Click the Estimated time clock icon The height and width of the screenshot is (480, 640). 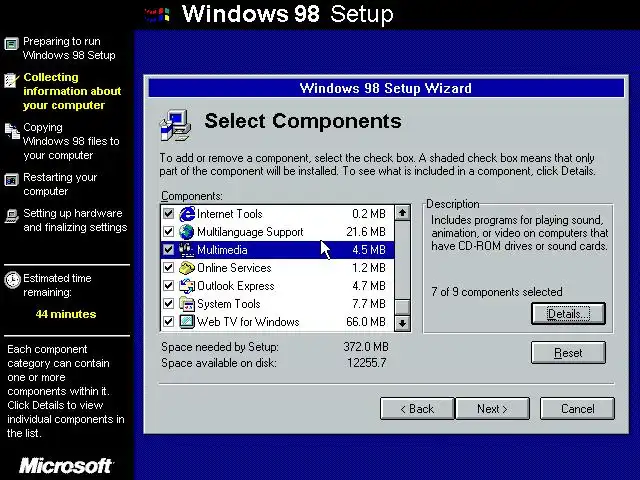[x=12, y=280]
